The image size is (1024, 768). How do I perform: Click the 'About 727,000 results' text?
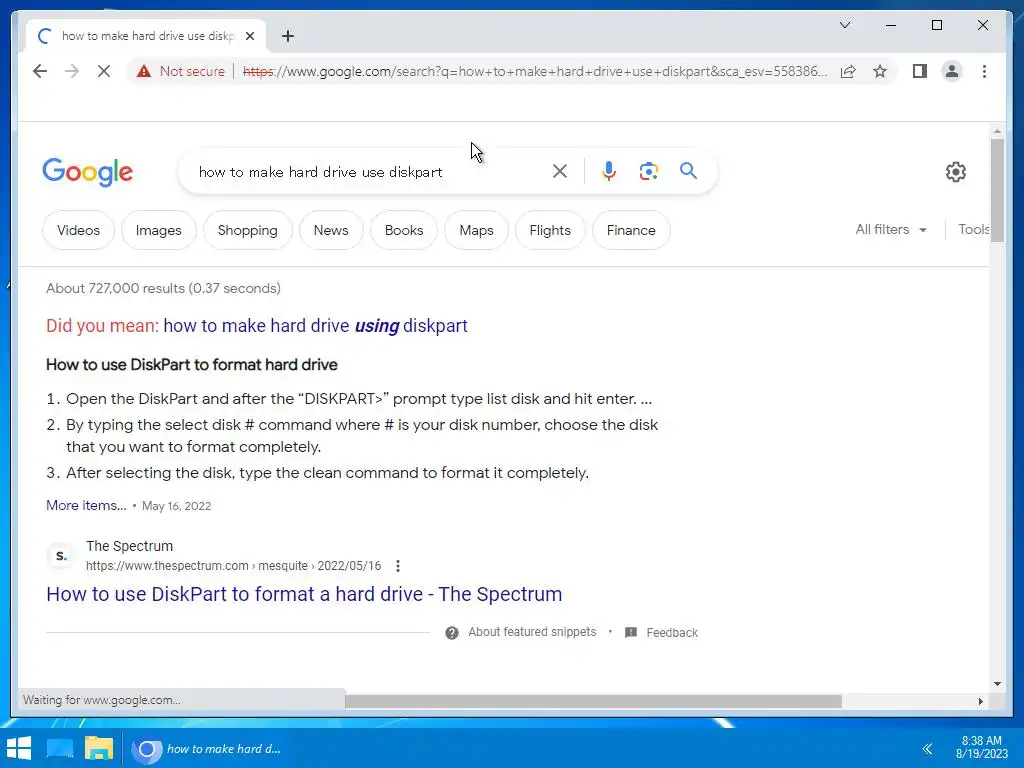pos(163,288)
